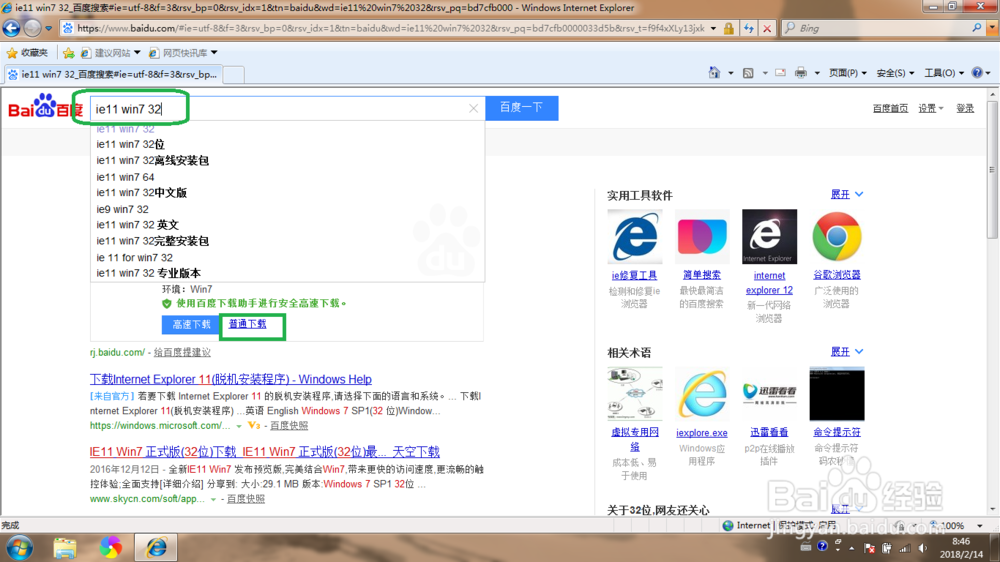Open the Baidu 设置 dropdown
The image size is (1000, 562).
click(x=930, y=108)
